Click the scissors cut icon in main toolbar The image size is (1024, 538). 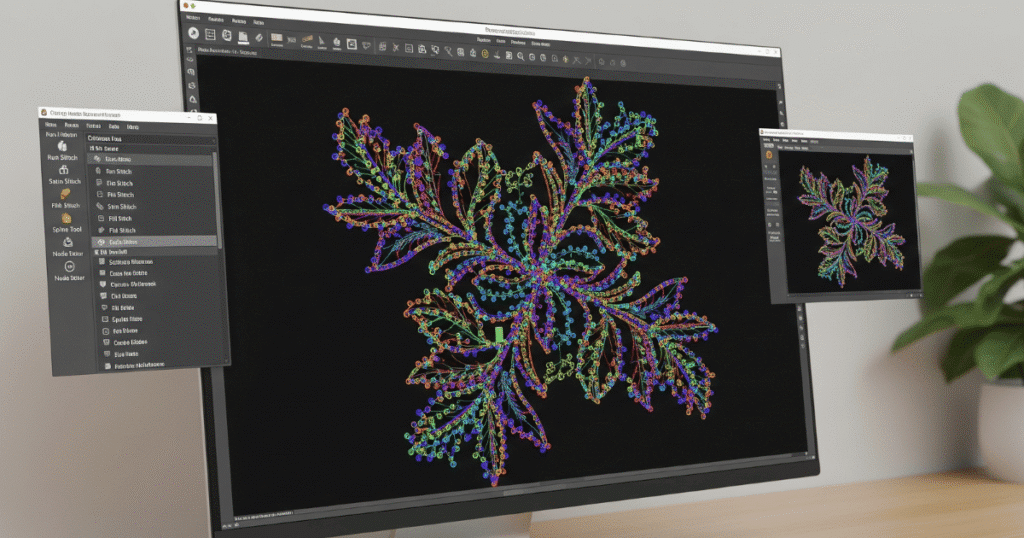tap(396, 48)
